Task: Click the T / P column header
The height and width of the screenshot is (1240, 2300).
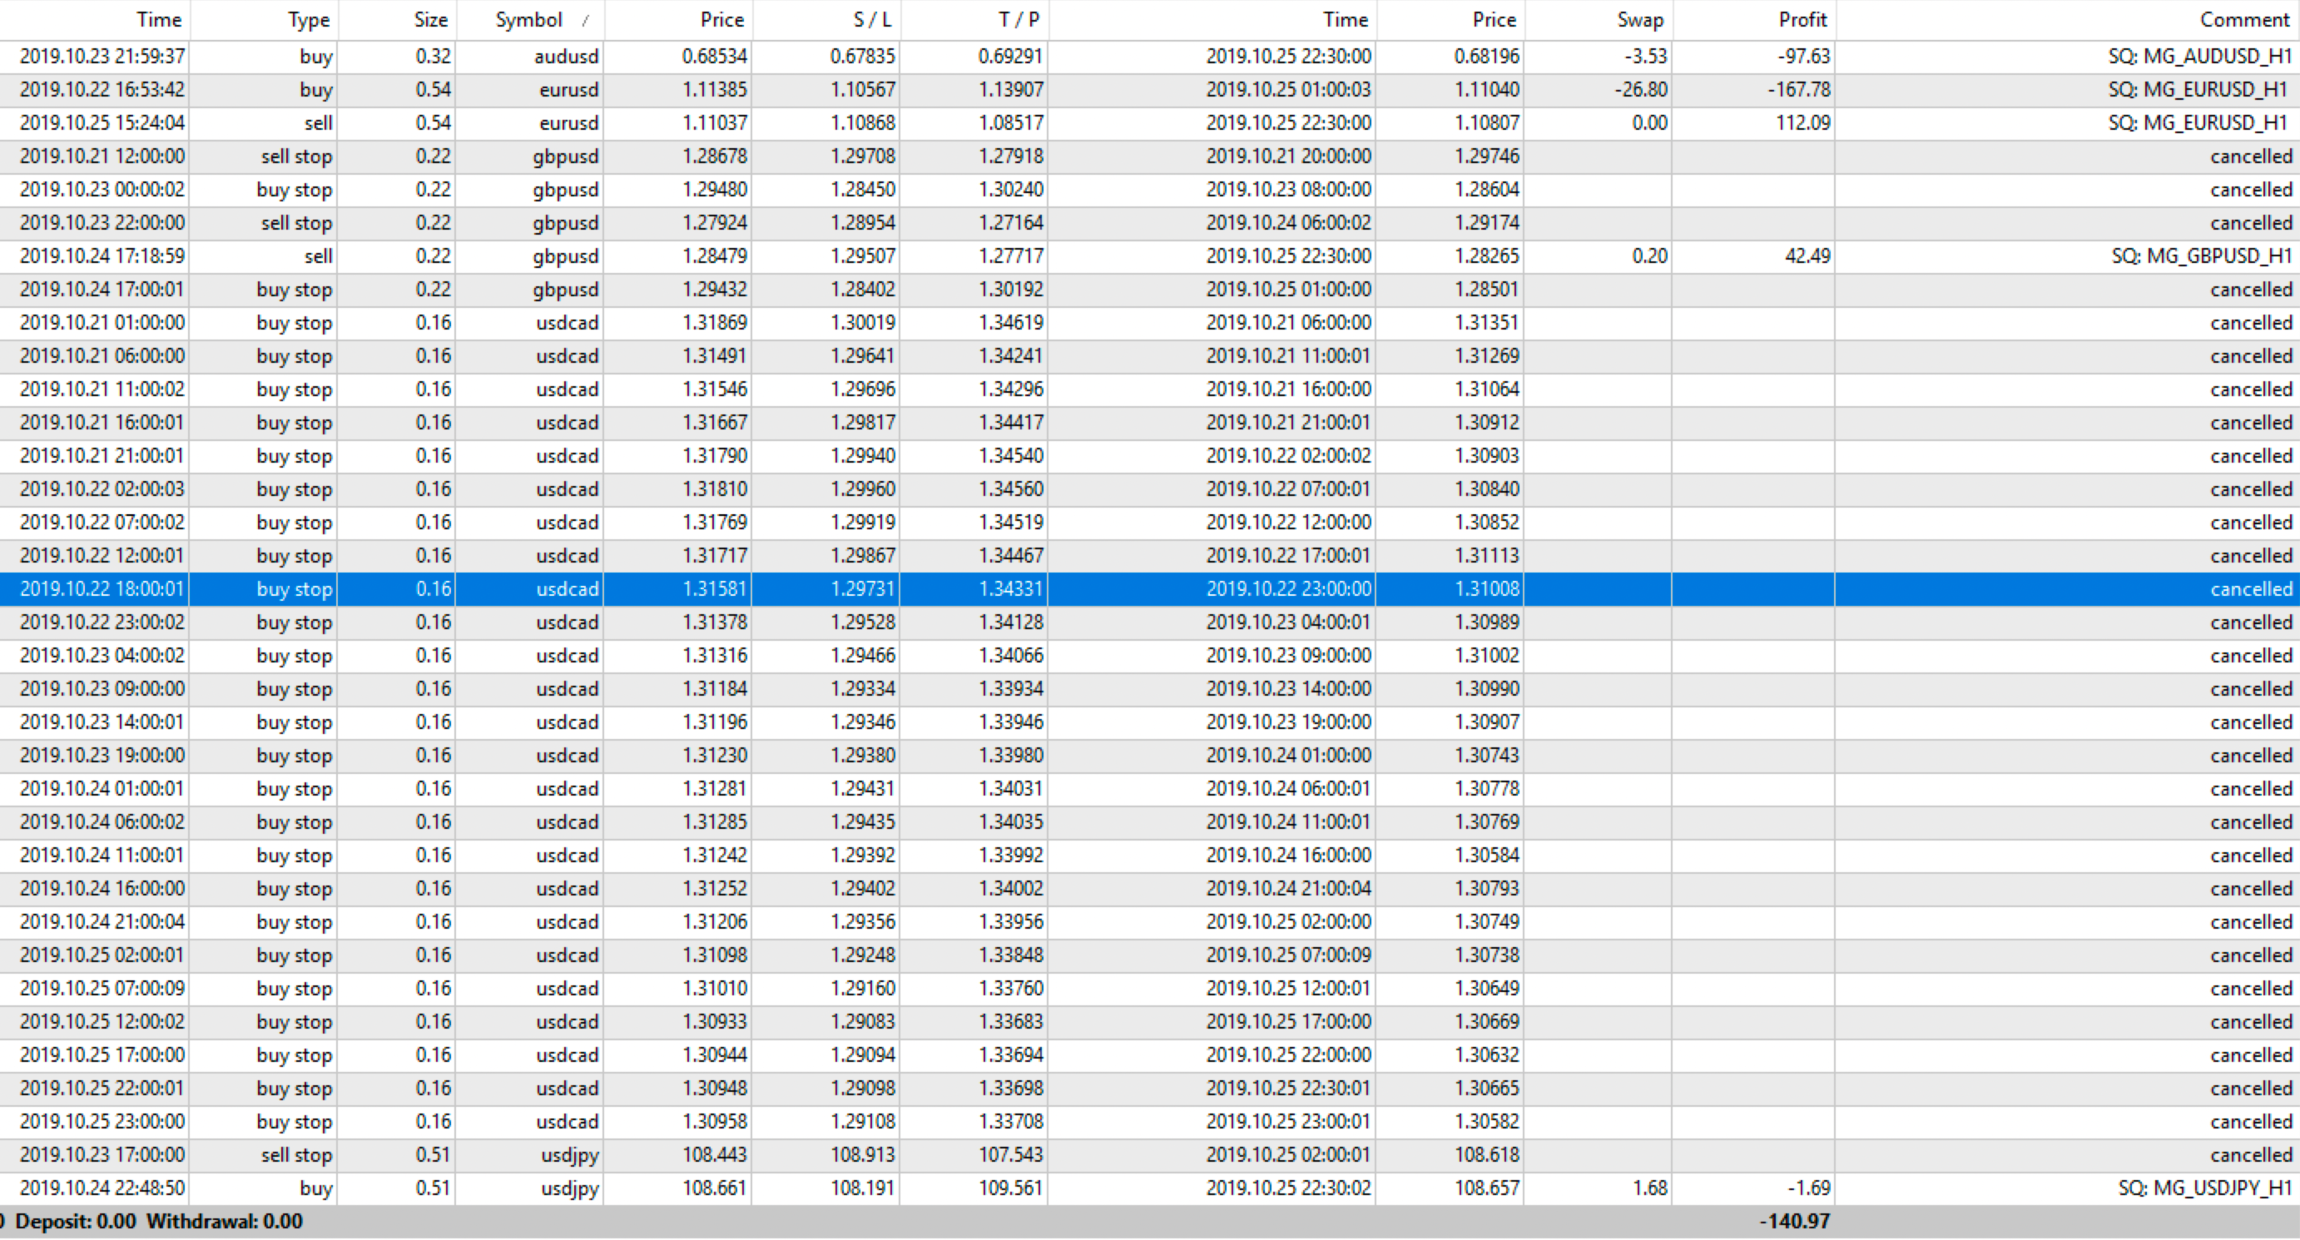Action: 1018,19
